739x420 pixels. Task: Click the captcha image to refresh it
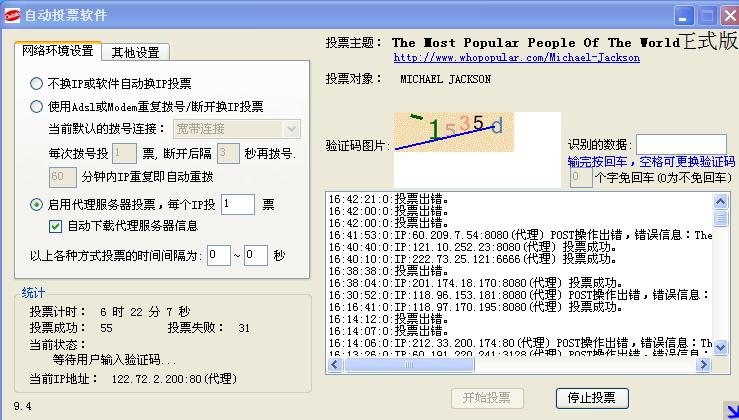click(x=453, y=132)
